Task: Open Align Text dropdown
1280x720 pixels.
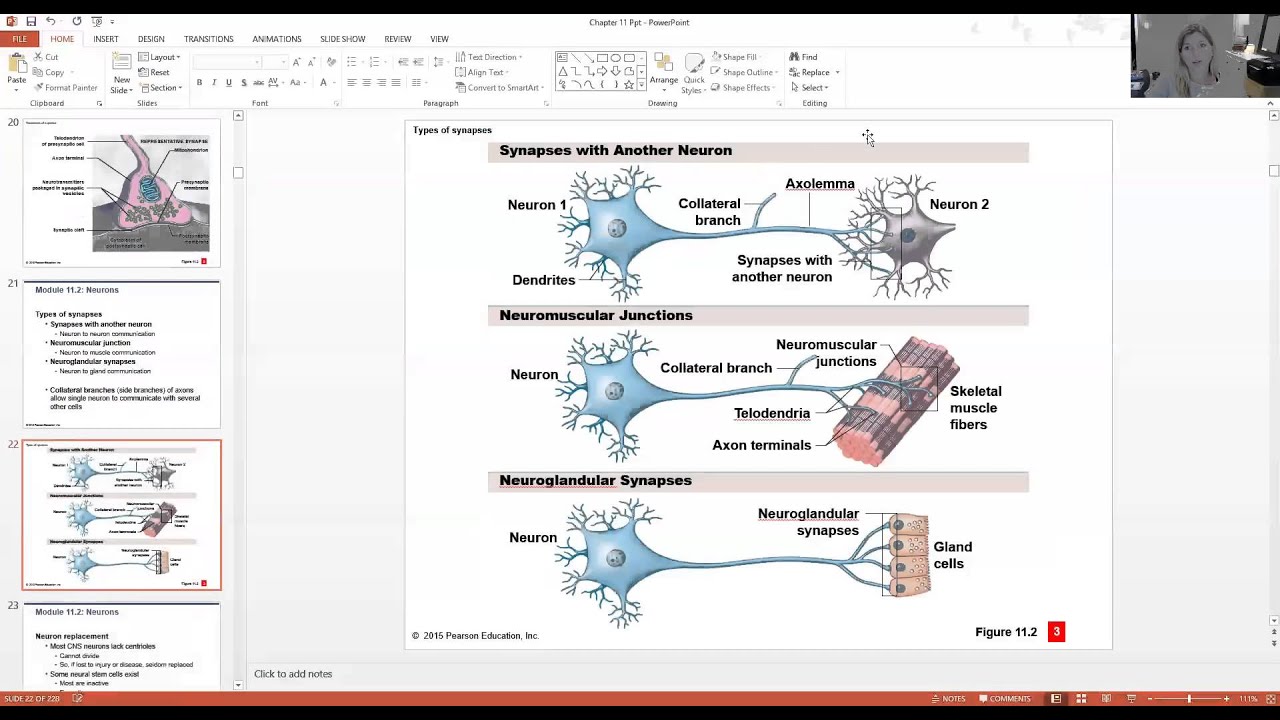Action: coord(483,72)
